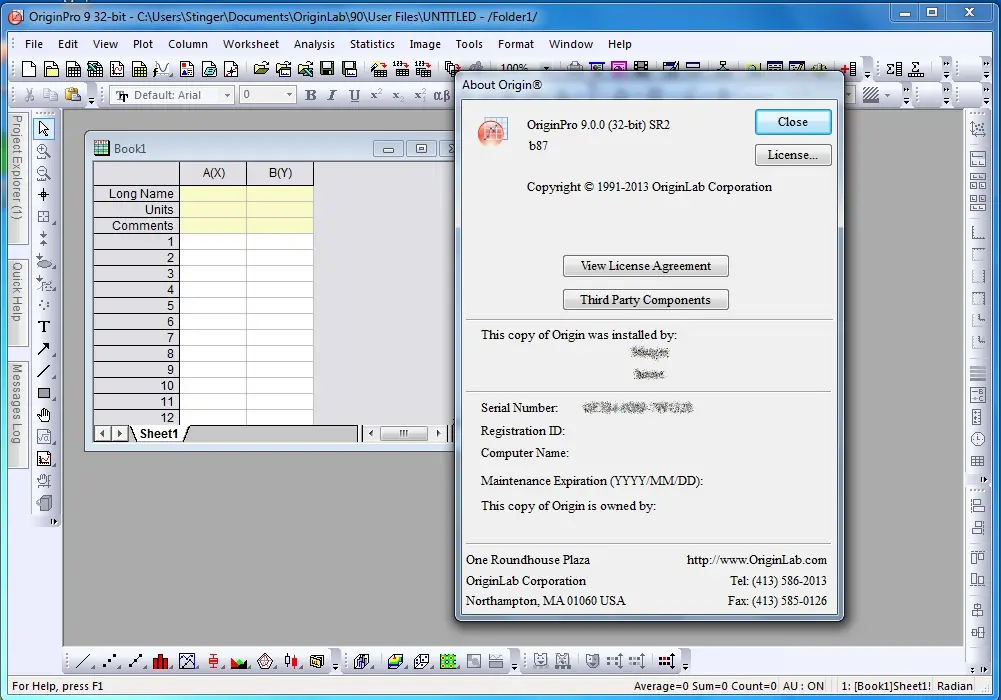
Task: Open the Statistics menu
Action: [x=372, y=44]
